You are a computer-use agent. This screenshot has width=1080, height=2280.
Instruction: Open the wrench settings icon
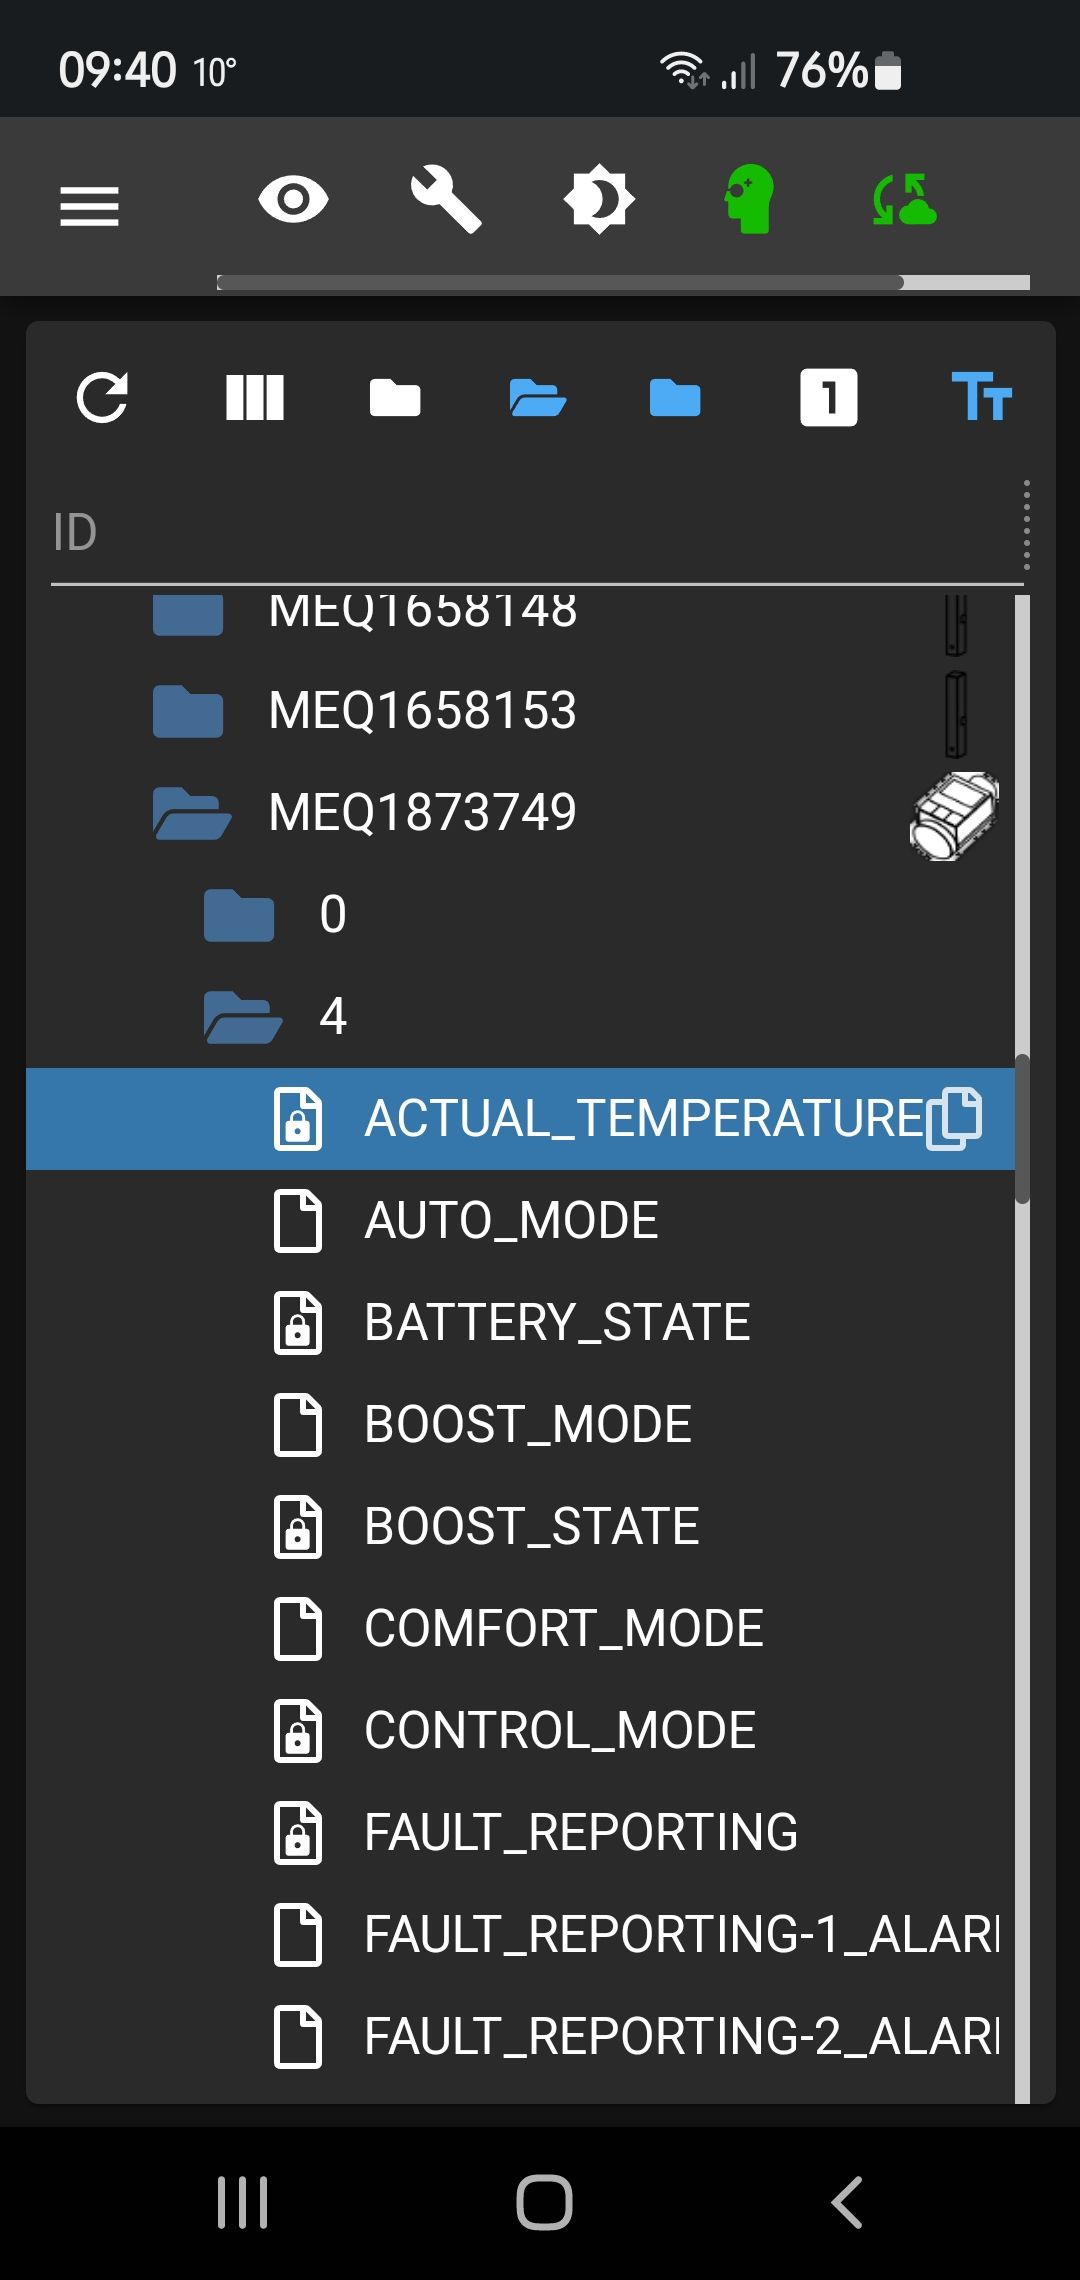tap(446, 200)
